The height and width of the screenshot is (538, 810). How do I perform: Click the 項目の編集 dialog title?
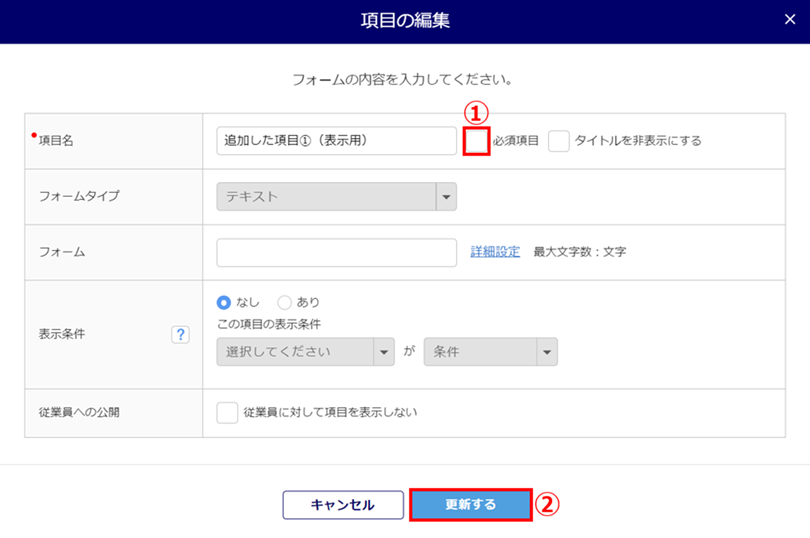coord(405,19)
